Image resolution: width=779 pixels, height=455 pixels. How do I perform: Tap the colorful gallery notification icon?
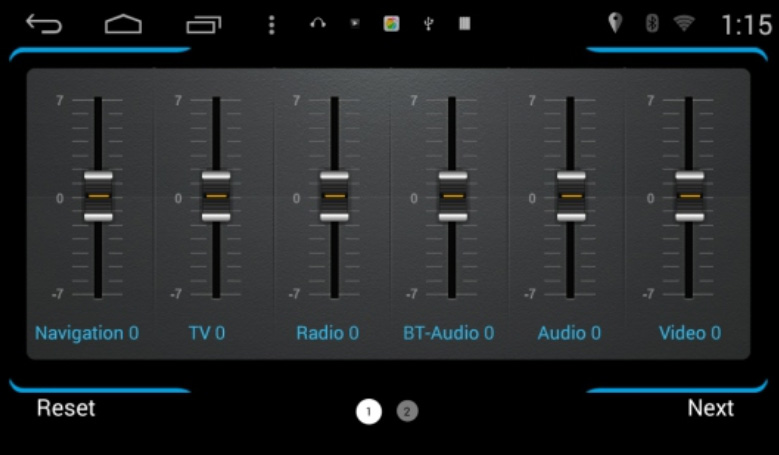pos(391,24)
